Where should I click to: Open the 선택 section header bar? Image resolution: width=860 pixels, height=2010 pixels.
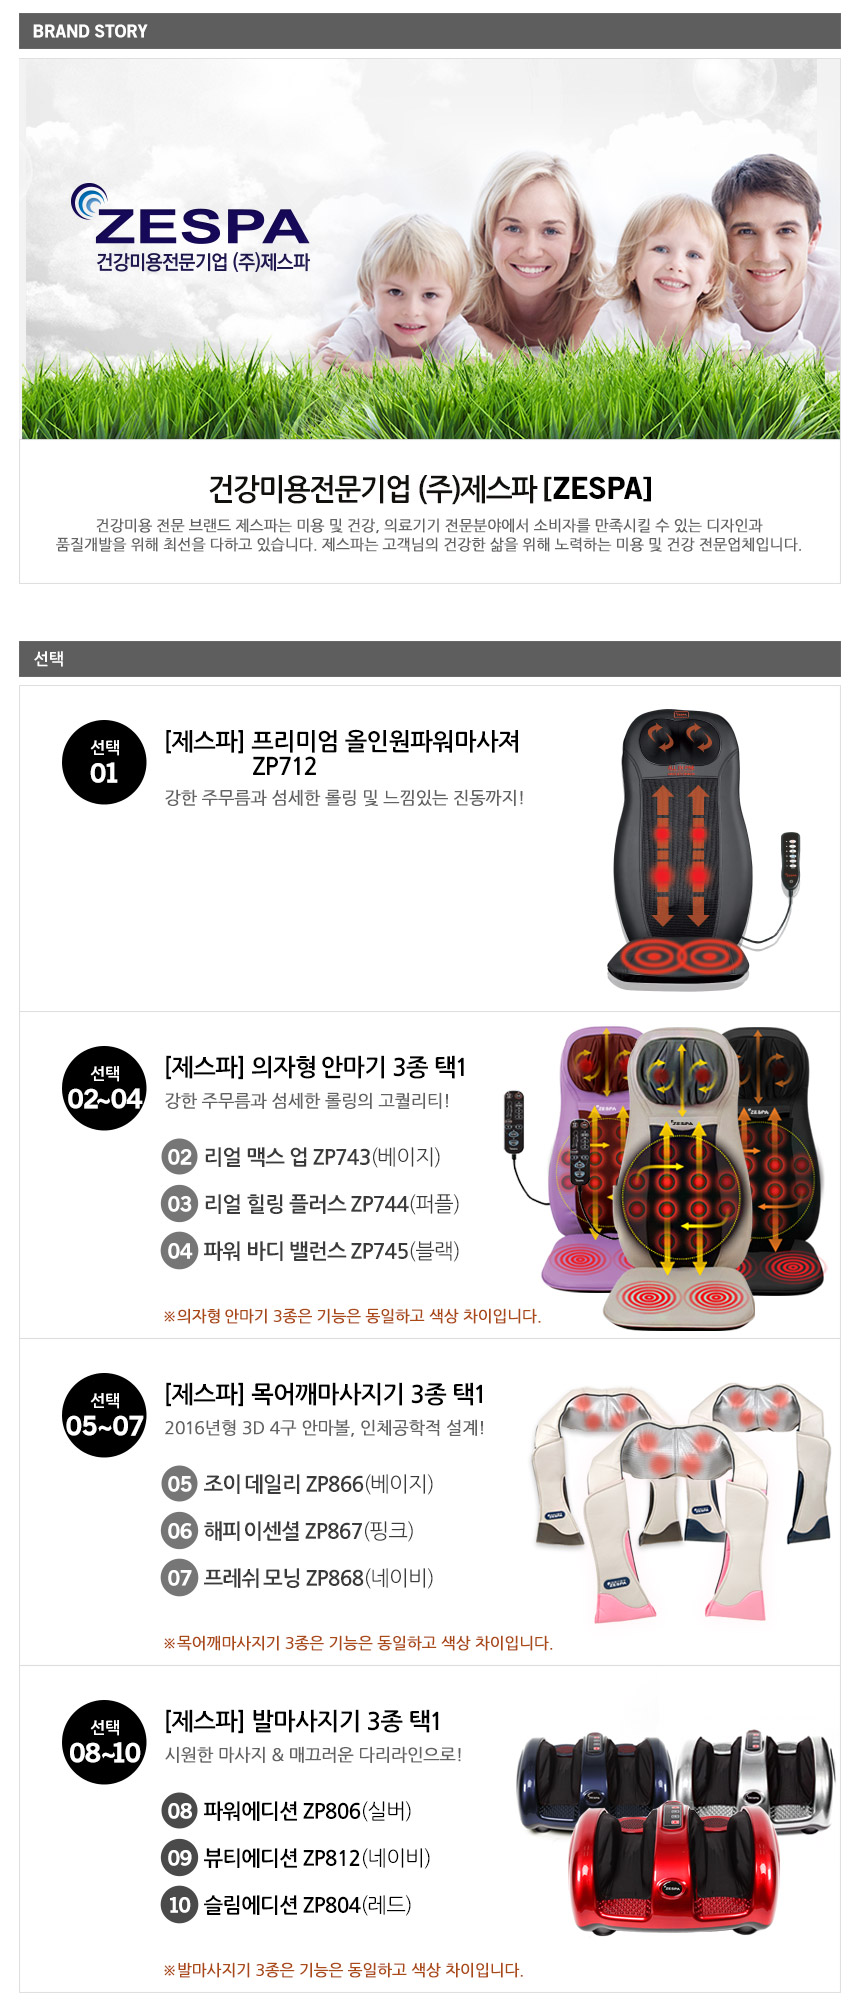pos(430,659)
